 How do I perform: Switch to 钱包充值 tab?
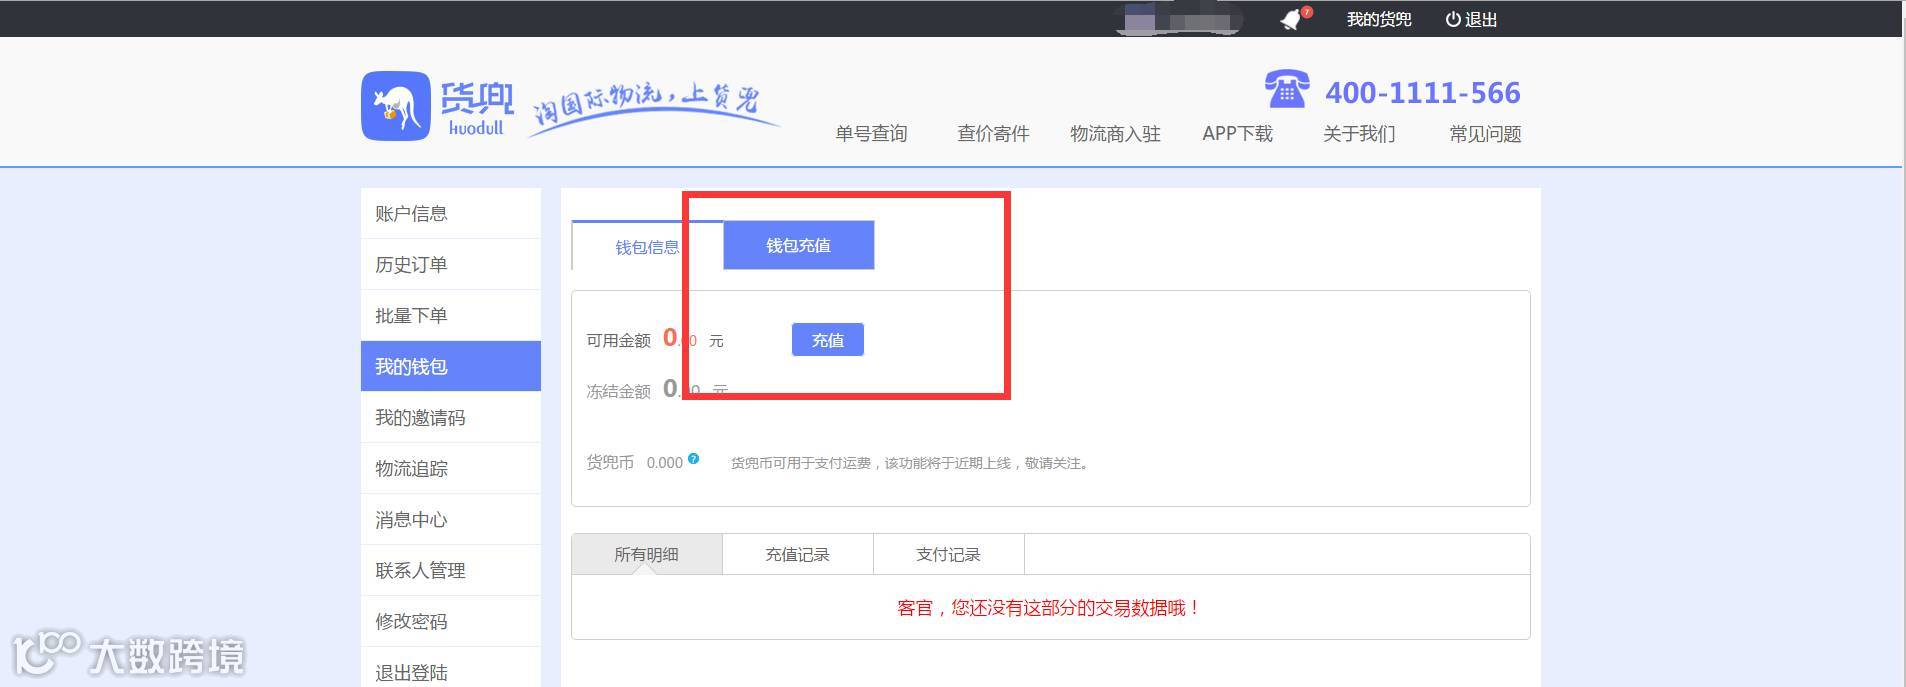click(798, 245)
